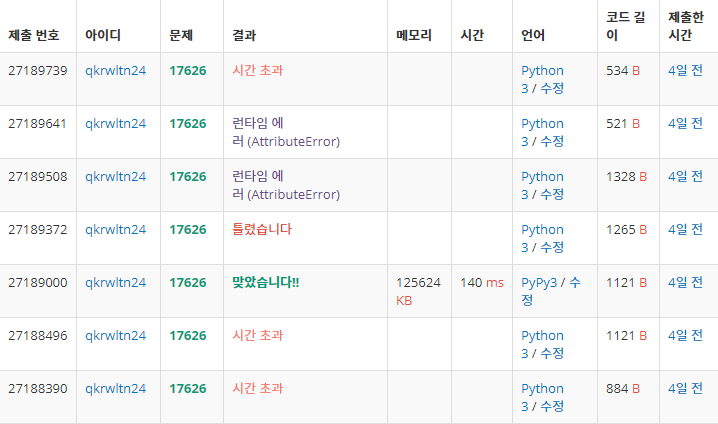Click the 시간 초과 result of submission 27188390
Screen dimensions: 718x424
click(258, 388)
